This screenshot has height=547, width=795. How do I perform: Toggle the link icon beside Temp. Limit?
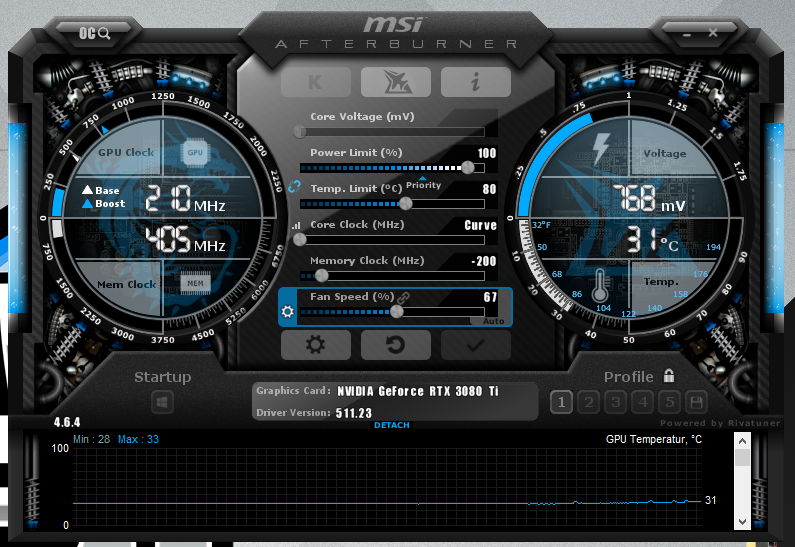tap(294, 187)
